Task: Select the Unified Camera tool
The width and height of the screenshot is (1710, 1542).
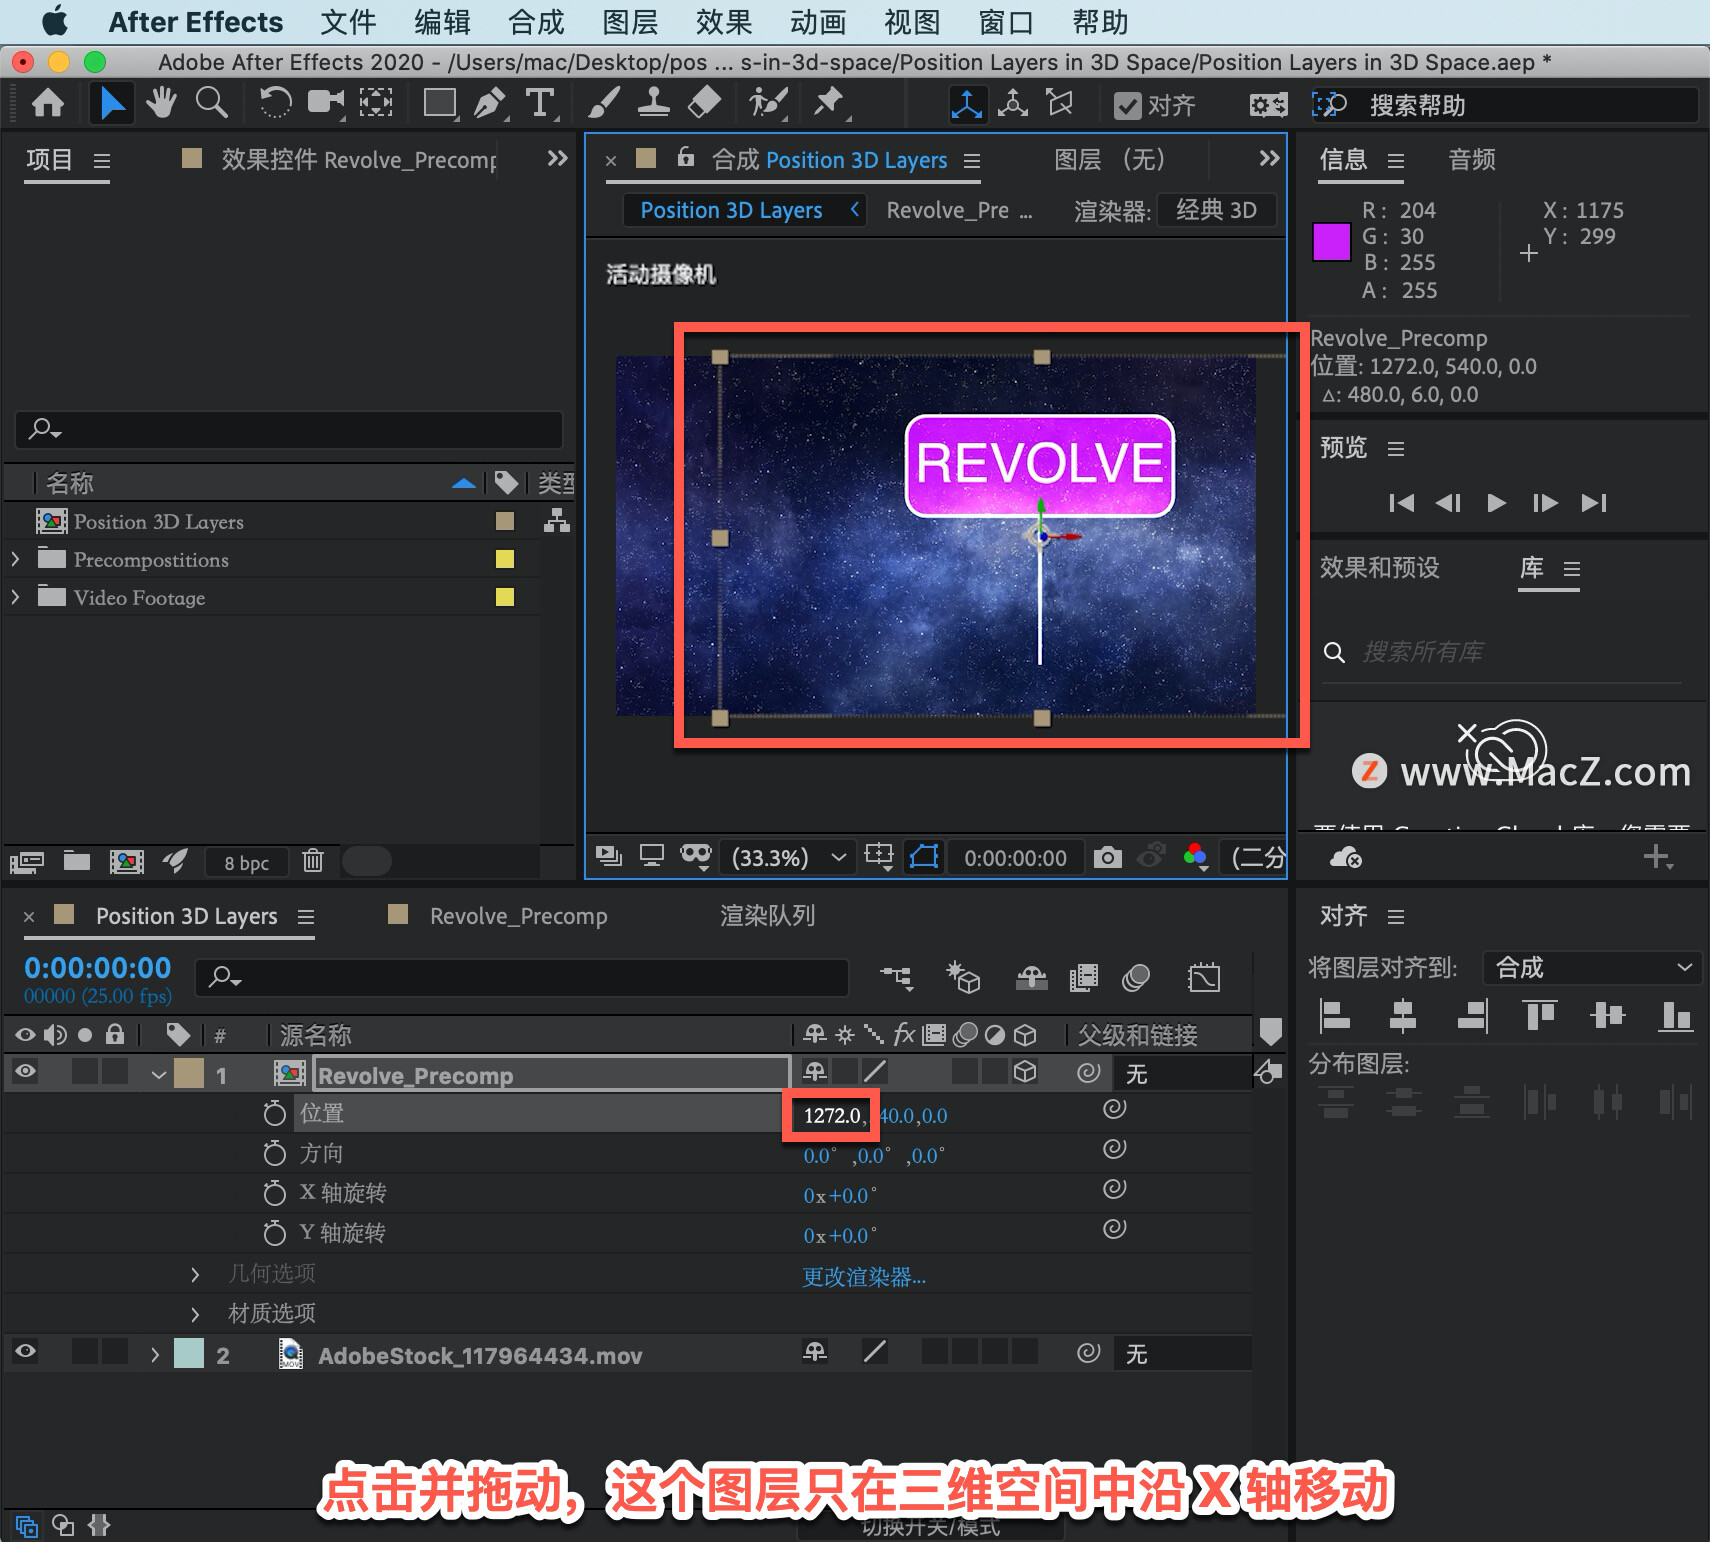Action: (325, 103)
